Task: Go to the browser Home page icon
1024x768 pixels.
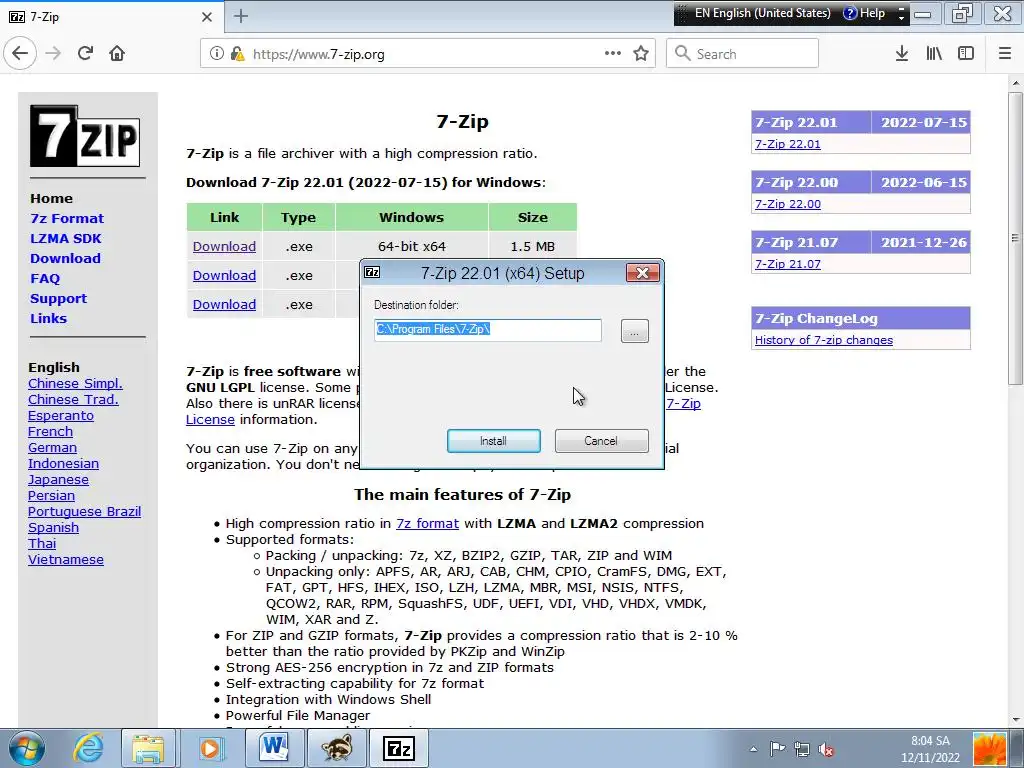Action: coord(117,54)
